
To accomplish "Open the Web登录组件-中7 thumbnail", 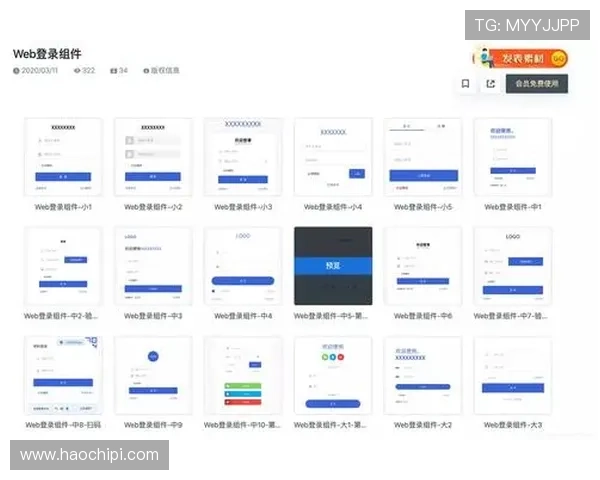I will [x=513, y=266].
